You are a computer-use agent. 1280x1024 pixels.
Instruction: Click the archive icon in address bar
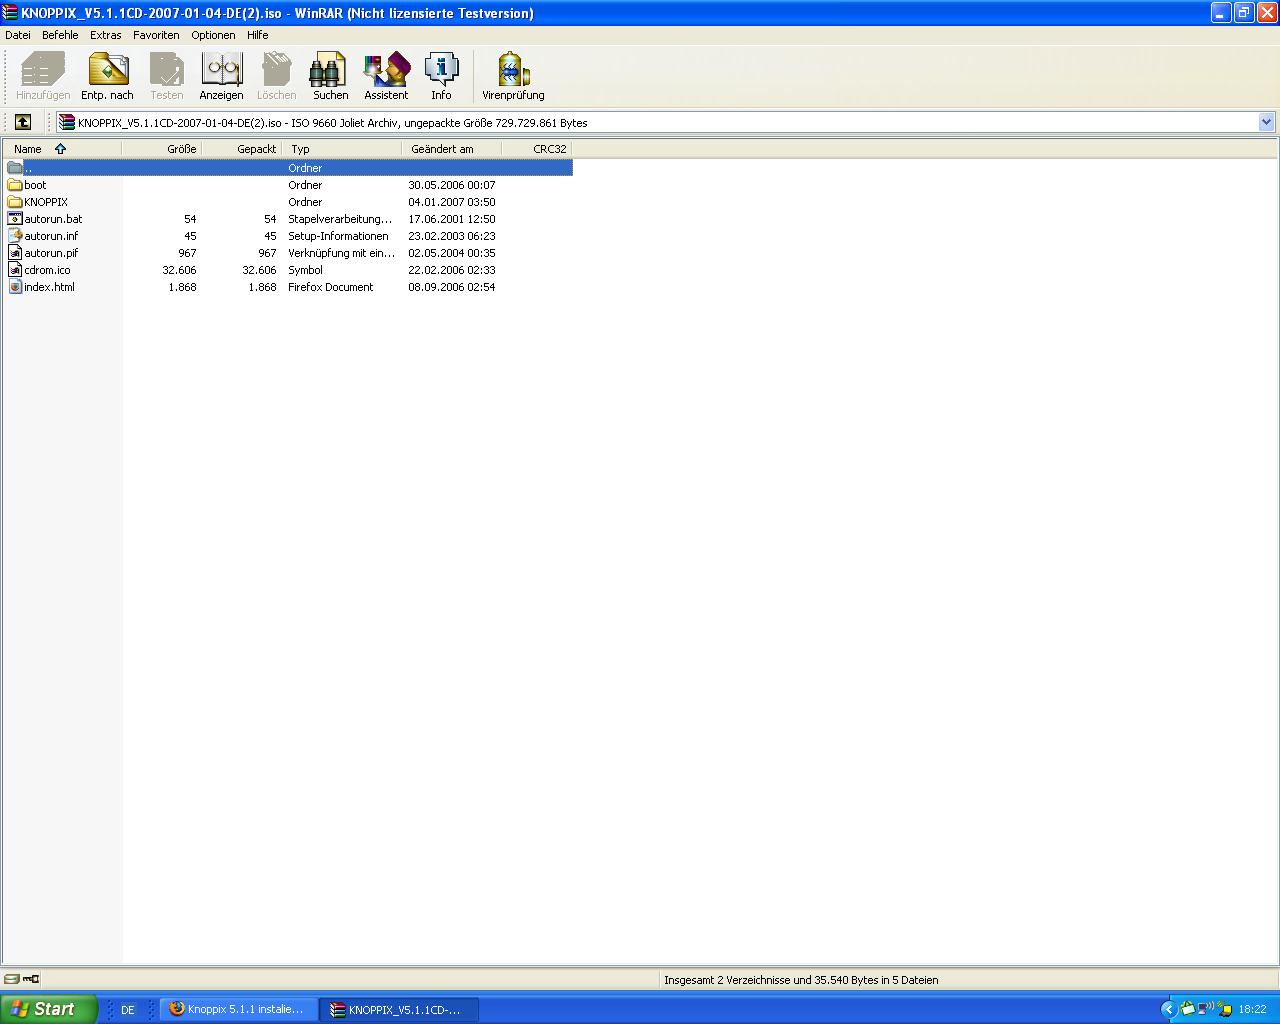click(67, 122)
